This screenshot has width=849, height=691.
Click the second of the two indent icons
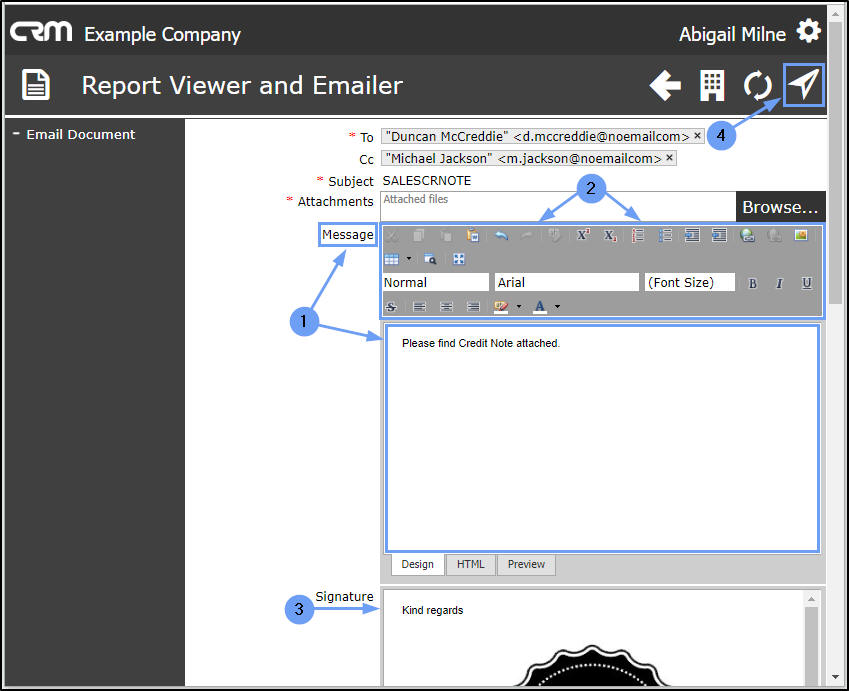point(719,236)
